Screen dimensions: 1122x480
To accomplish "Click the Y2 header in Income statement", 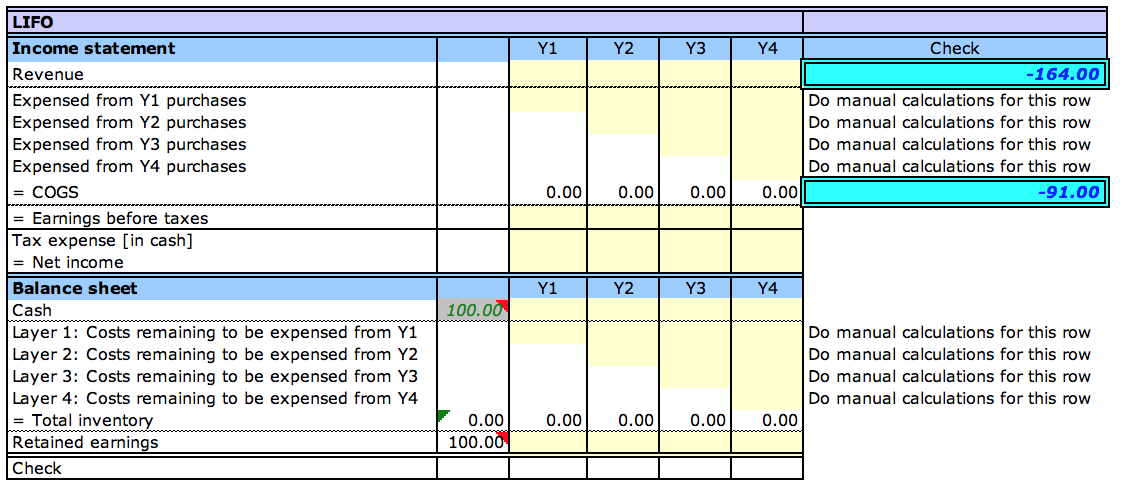I will (623, 49).
